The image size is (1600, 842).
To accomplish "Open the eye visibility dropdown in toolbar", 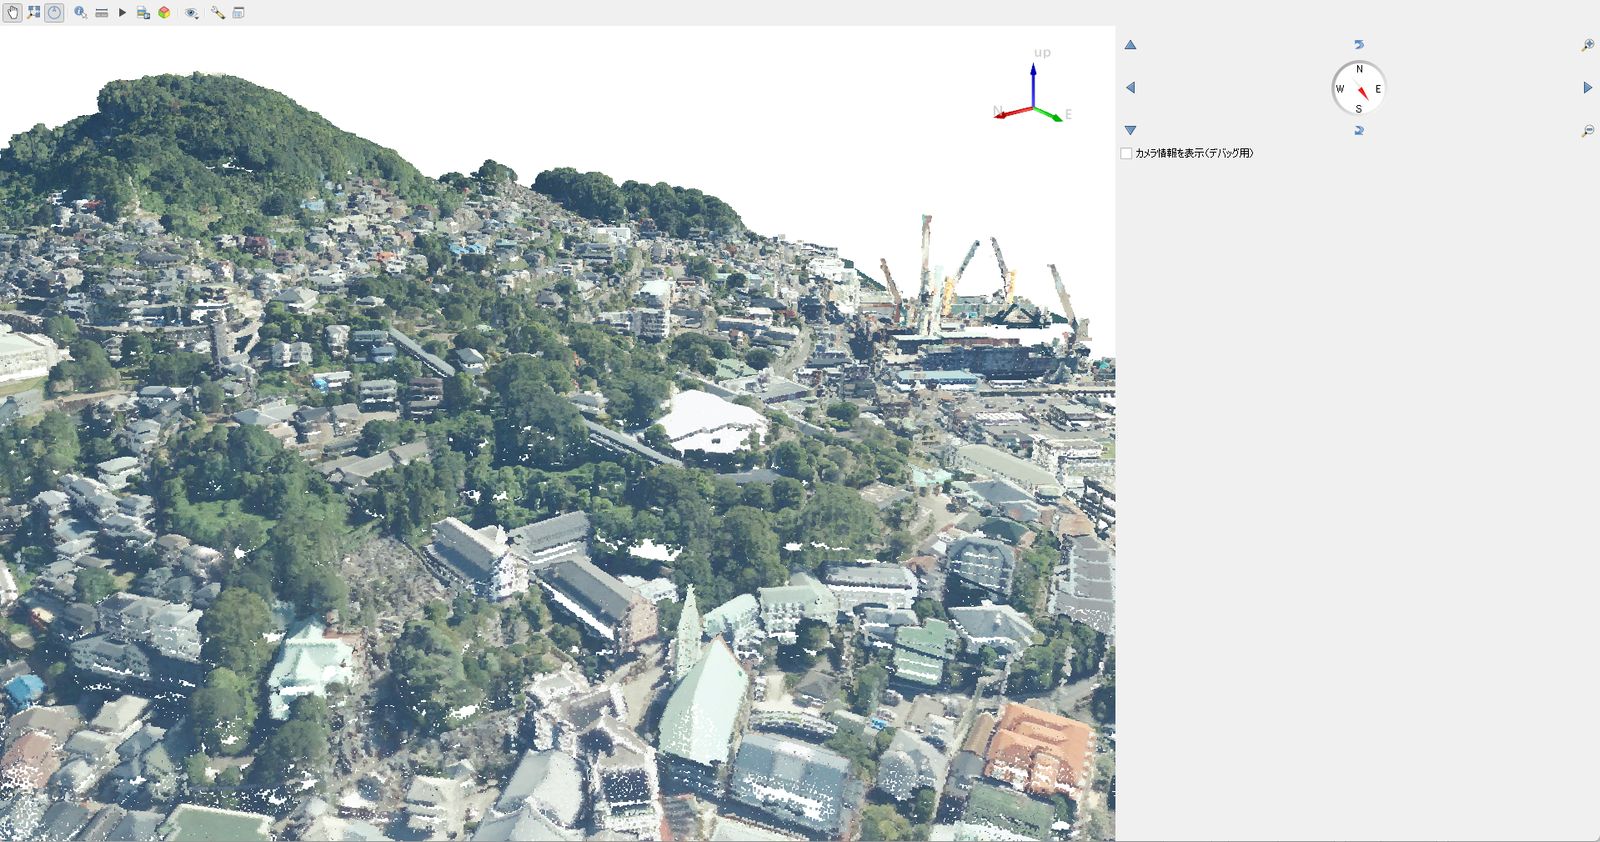I will [191, 13].
